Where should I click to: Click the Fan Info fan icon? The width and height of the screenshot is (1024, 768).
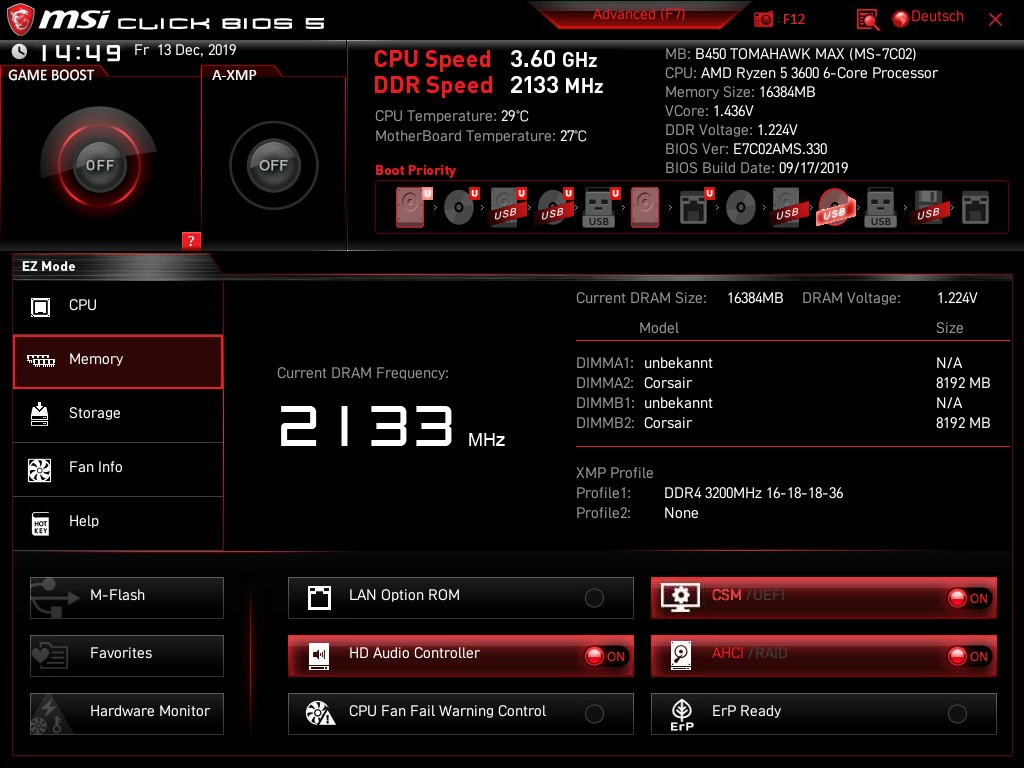pyautogui.click(x=40, y=469)
